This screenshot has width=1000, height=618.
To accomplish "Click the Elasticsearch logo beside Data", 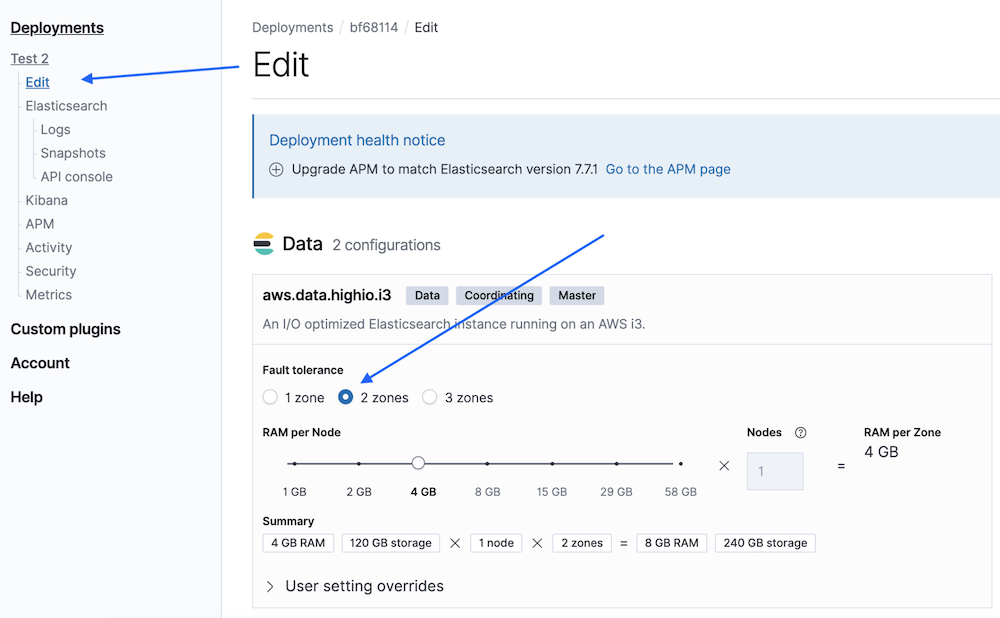I will pyautogui.click(x=263, y=244).
